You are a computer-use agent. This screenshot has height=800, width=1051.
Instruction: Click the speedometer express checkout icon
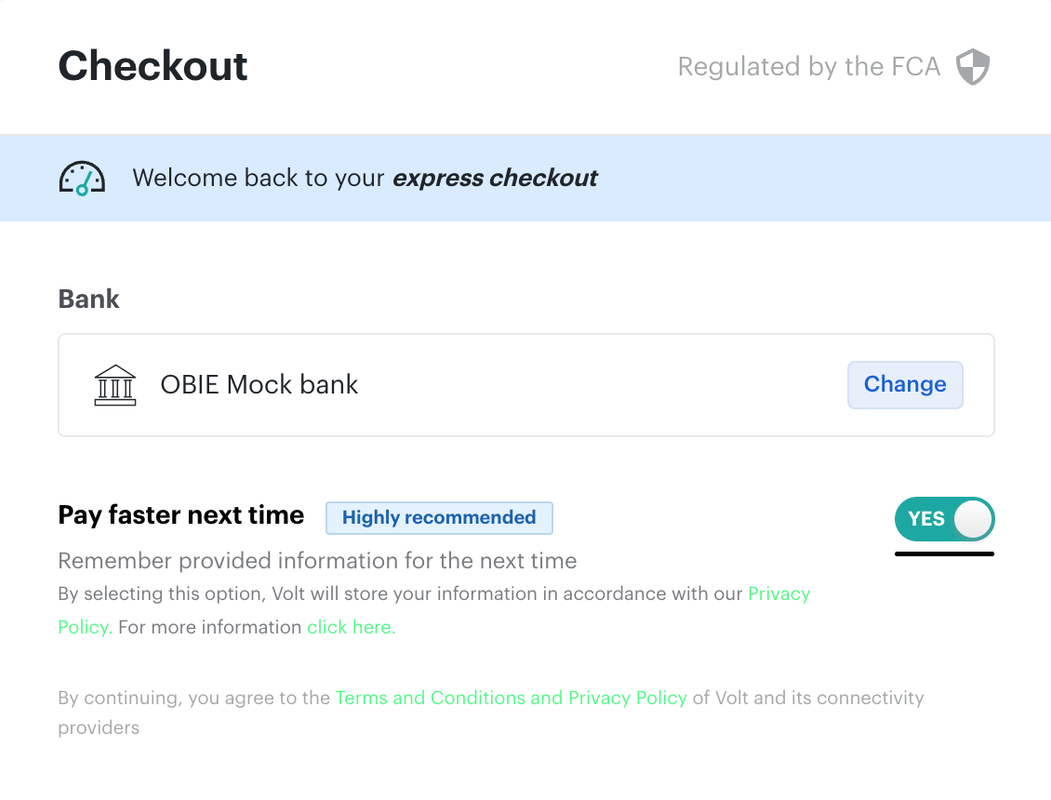pyautogui.click(x=82, y=178)
